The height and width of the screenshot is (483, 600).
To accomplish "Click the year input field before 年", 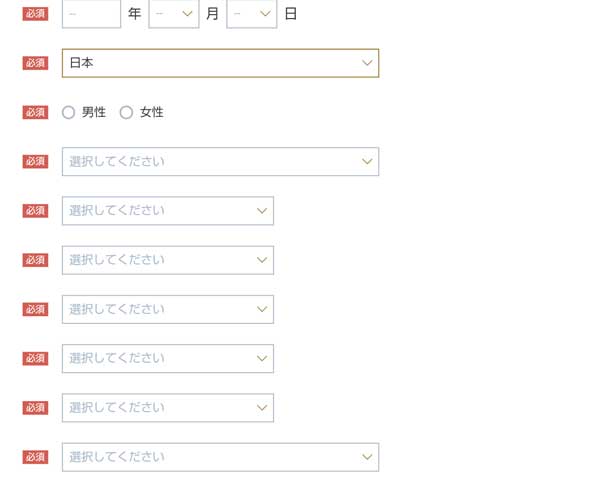I will coord(91,14).
